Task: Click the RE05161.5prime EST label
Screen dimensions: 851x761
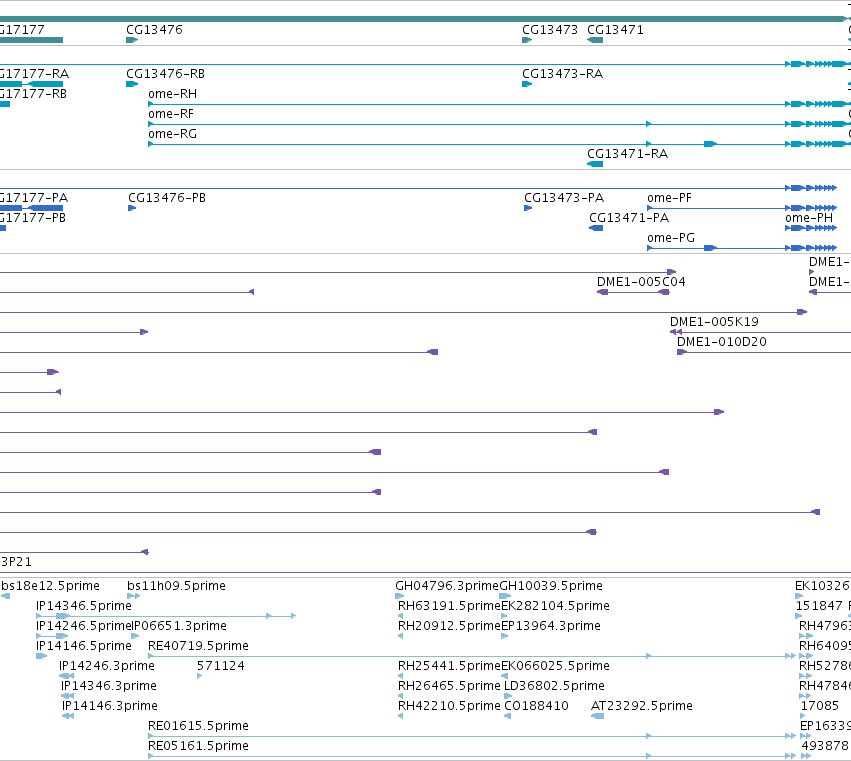Action: pyautogui.click(x=198, y=747)
